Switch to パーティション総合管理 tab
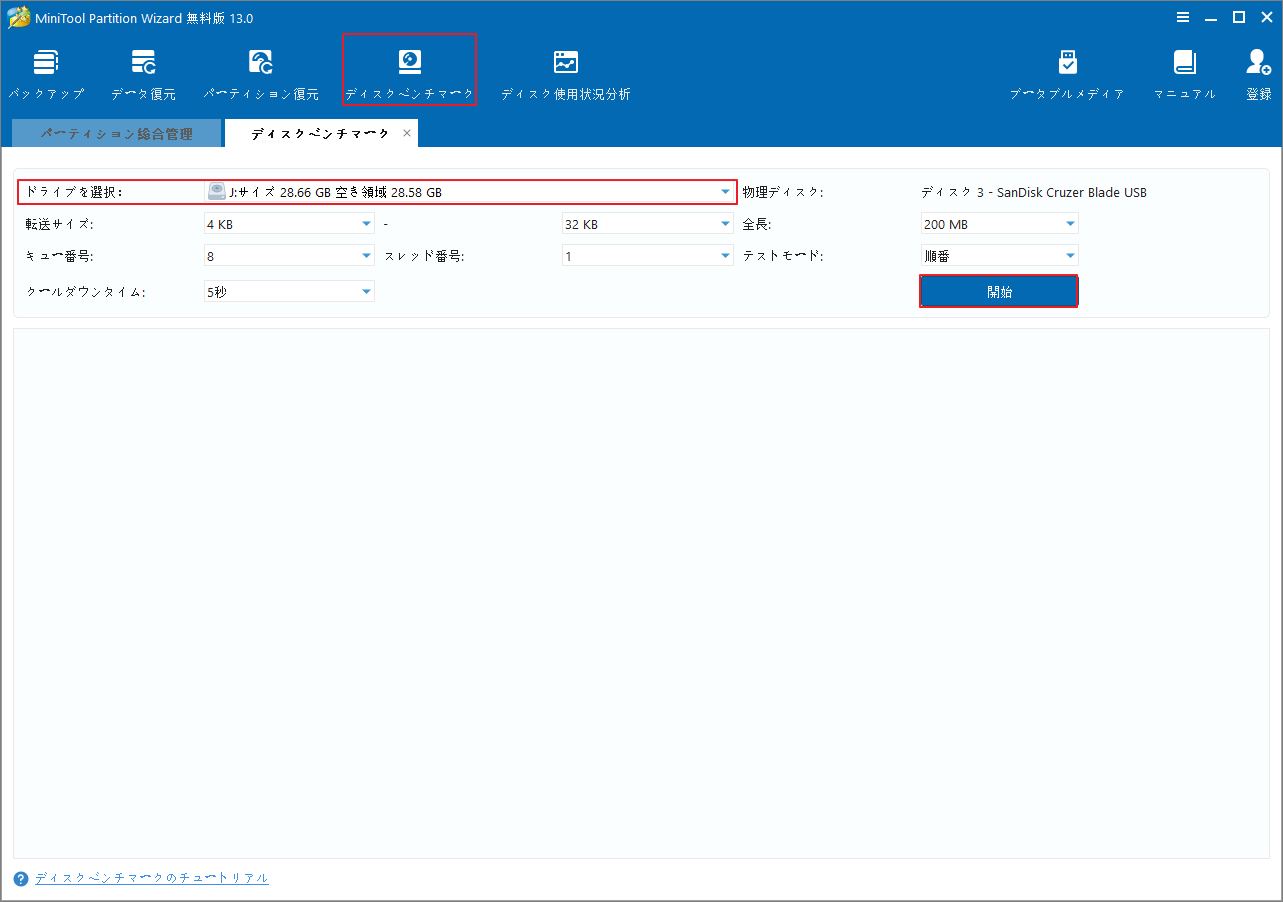Viewport: 1283px width, 902px height. [x=116, y=132]
